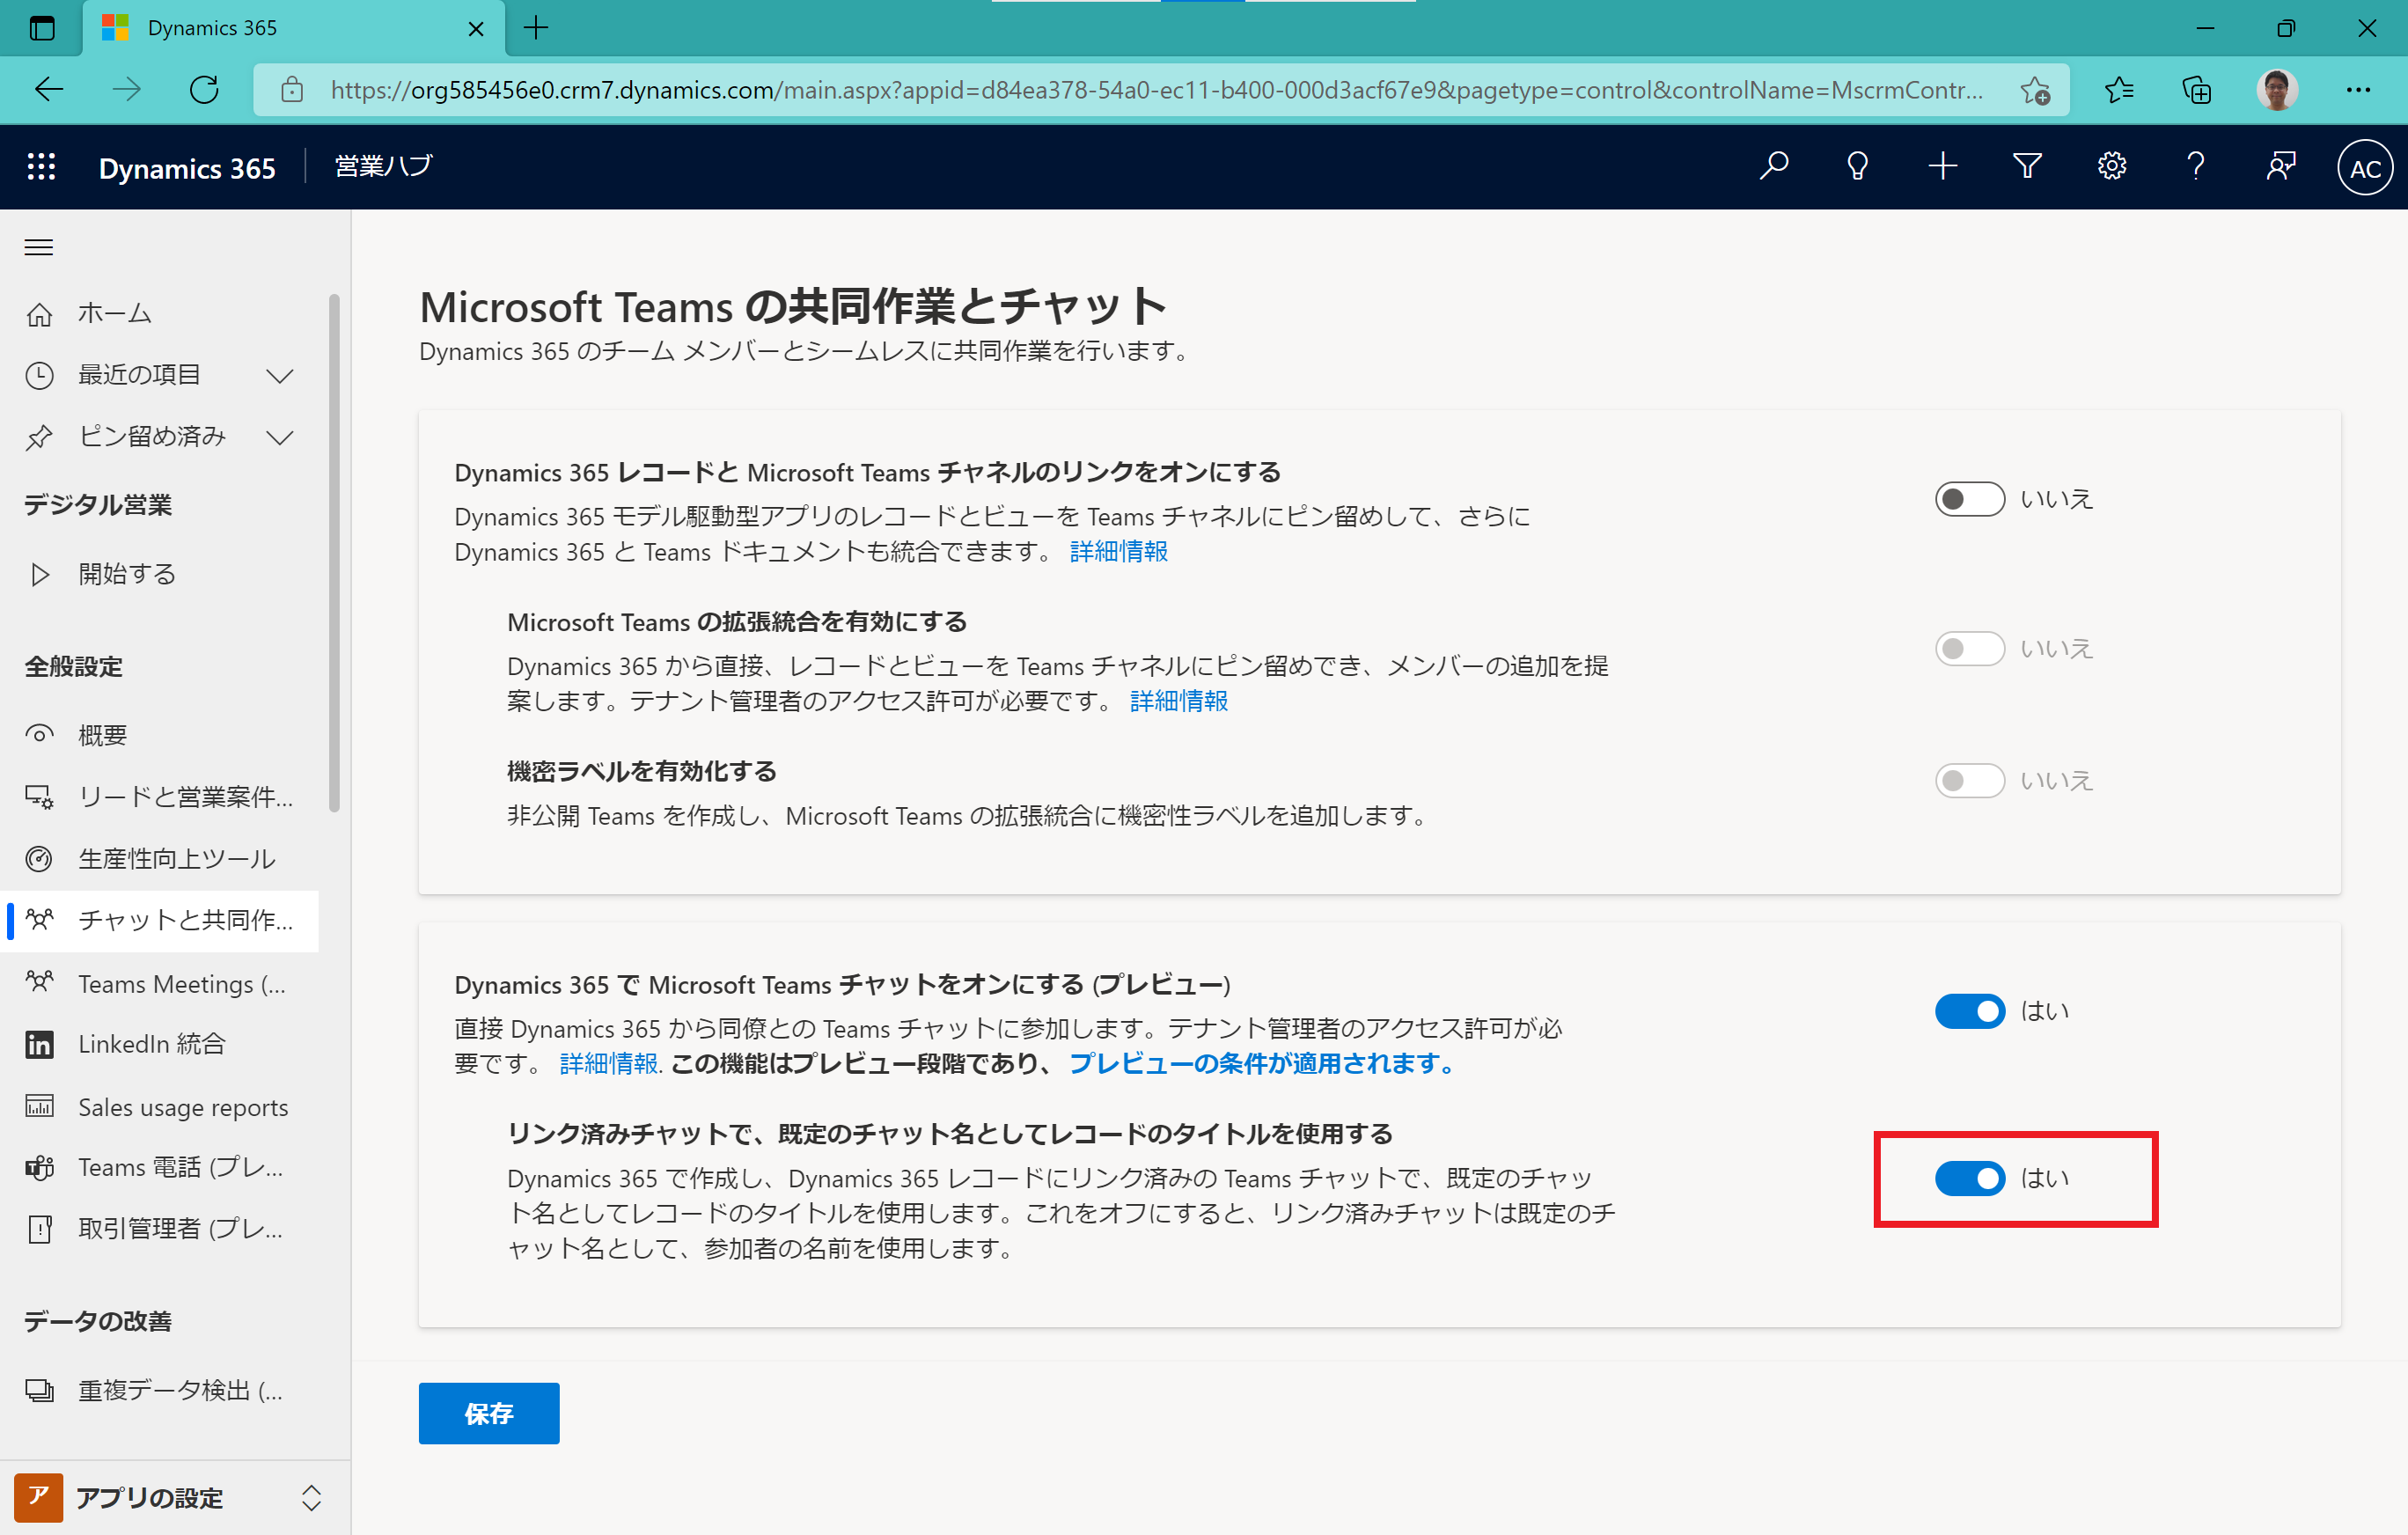Open 詳細情報 link in the Teams chat section
The width and height of the screenshot is (2408, 1535).
coord(609,1064)
